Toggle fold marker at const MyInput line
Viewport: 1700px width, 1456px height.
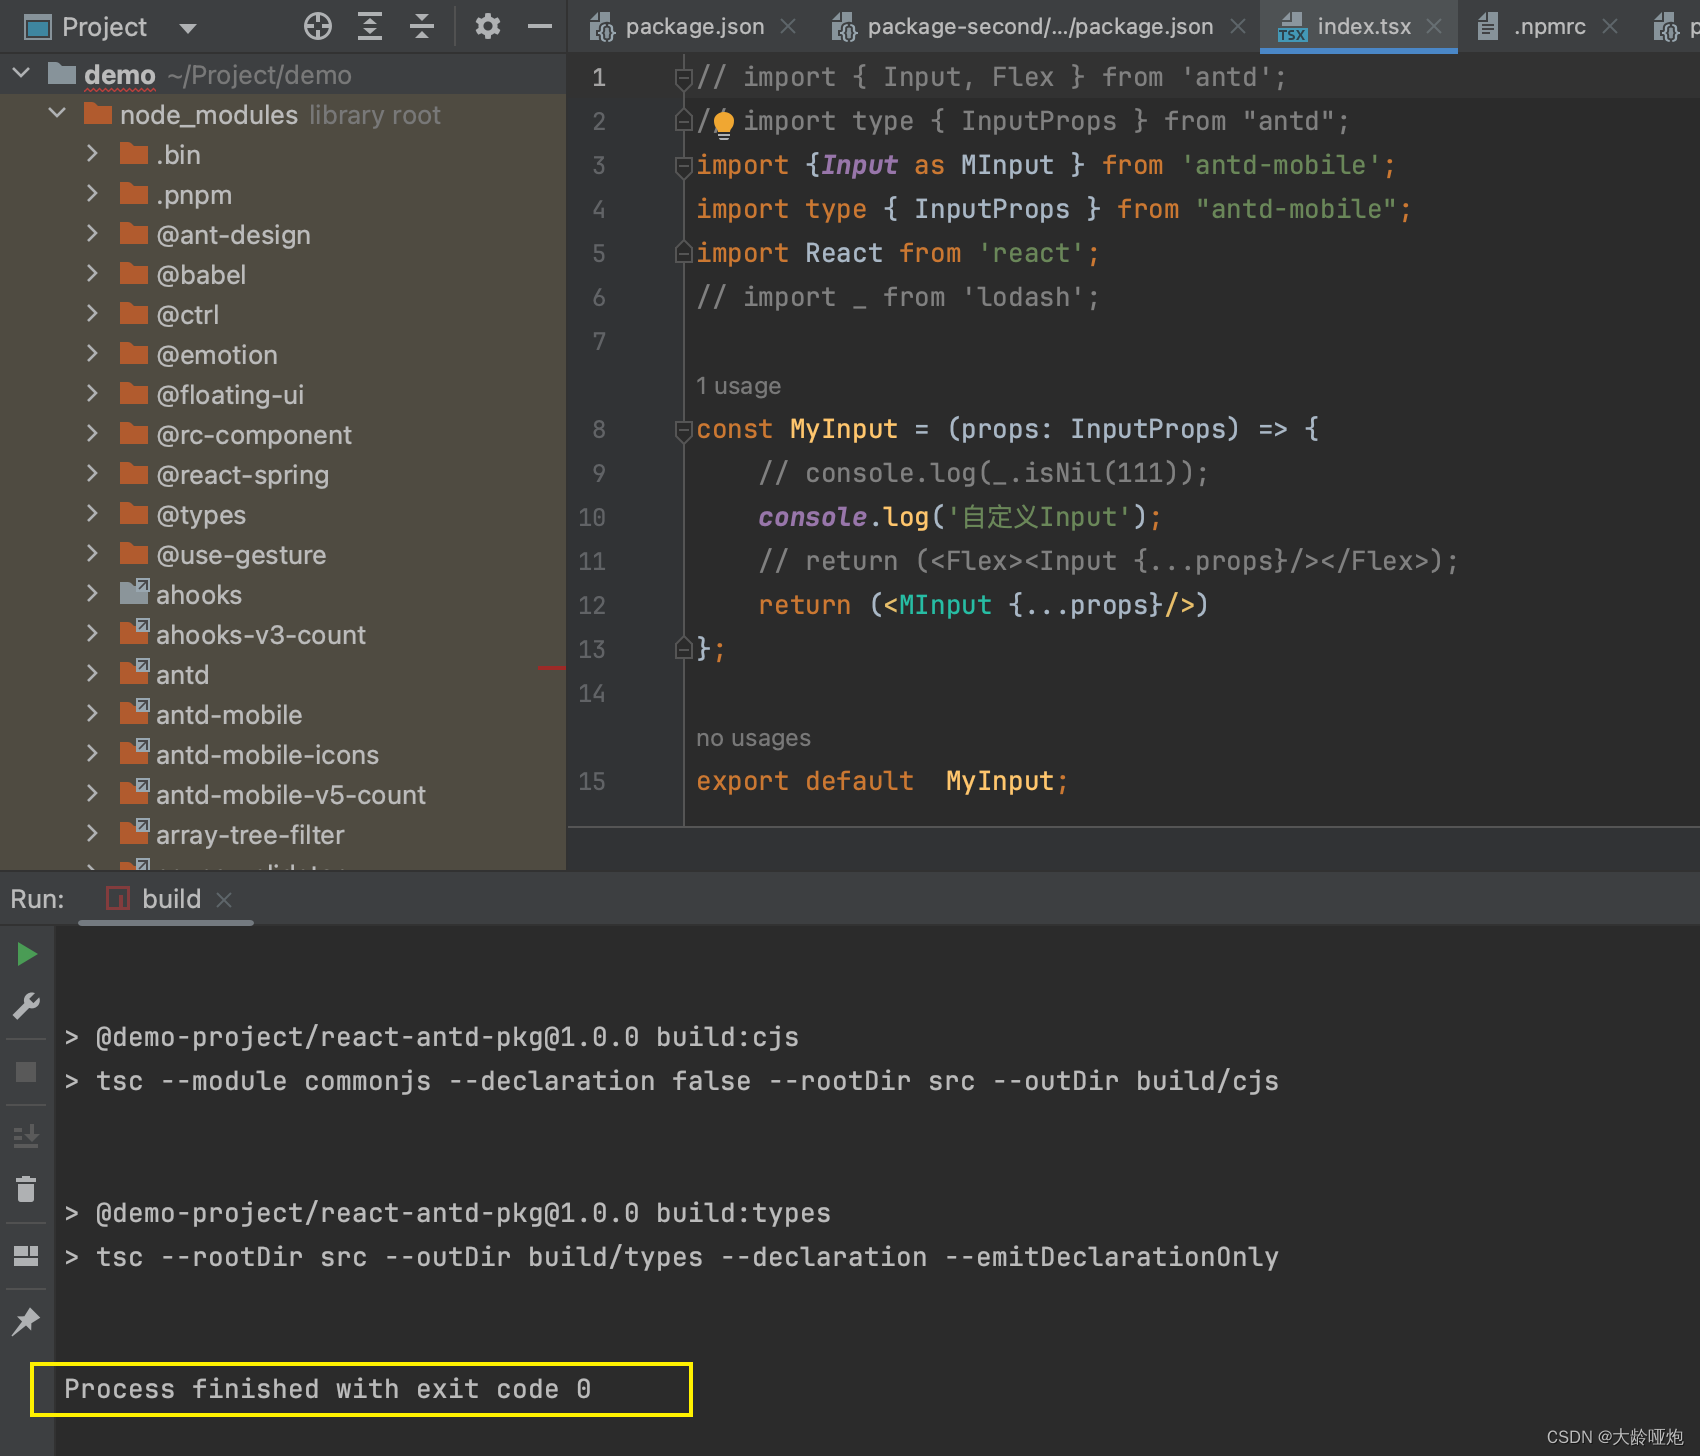click(684, 430)
